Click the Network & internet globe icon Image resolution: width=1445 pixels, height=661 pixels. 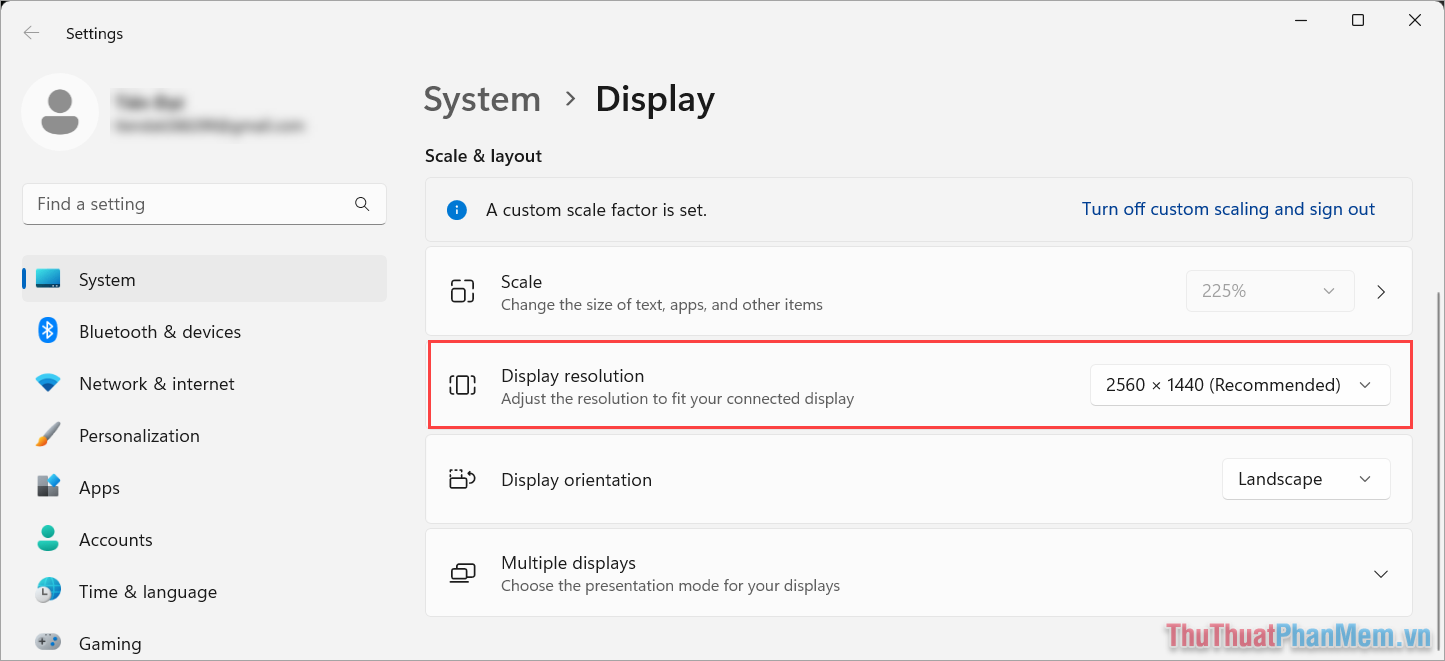(47, 383)
